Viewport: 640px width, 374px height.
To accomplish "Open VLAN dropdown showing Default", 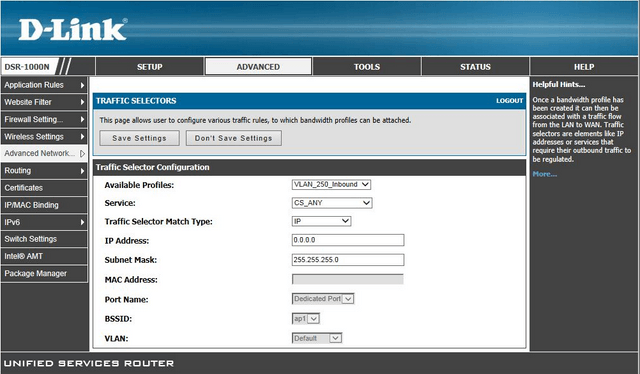I will [x=317, y=338].
